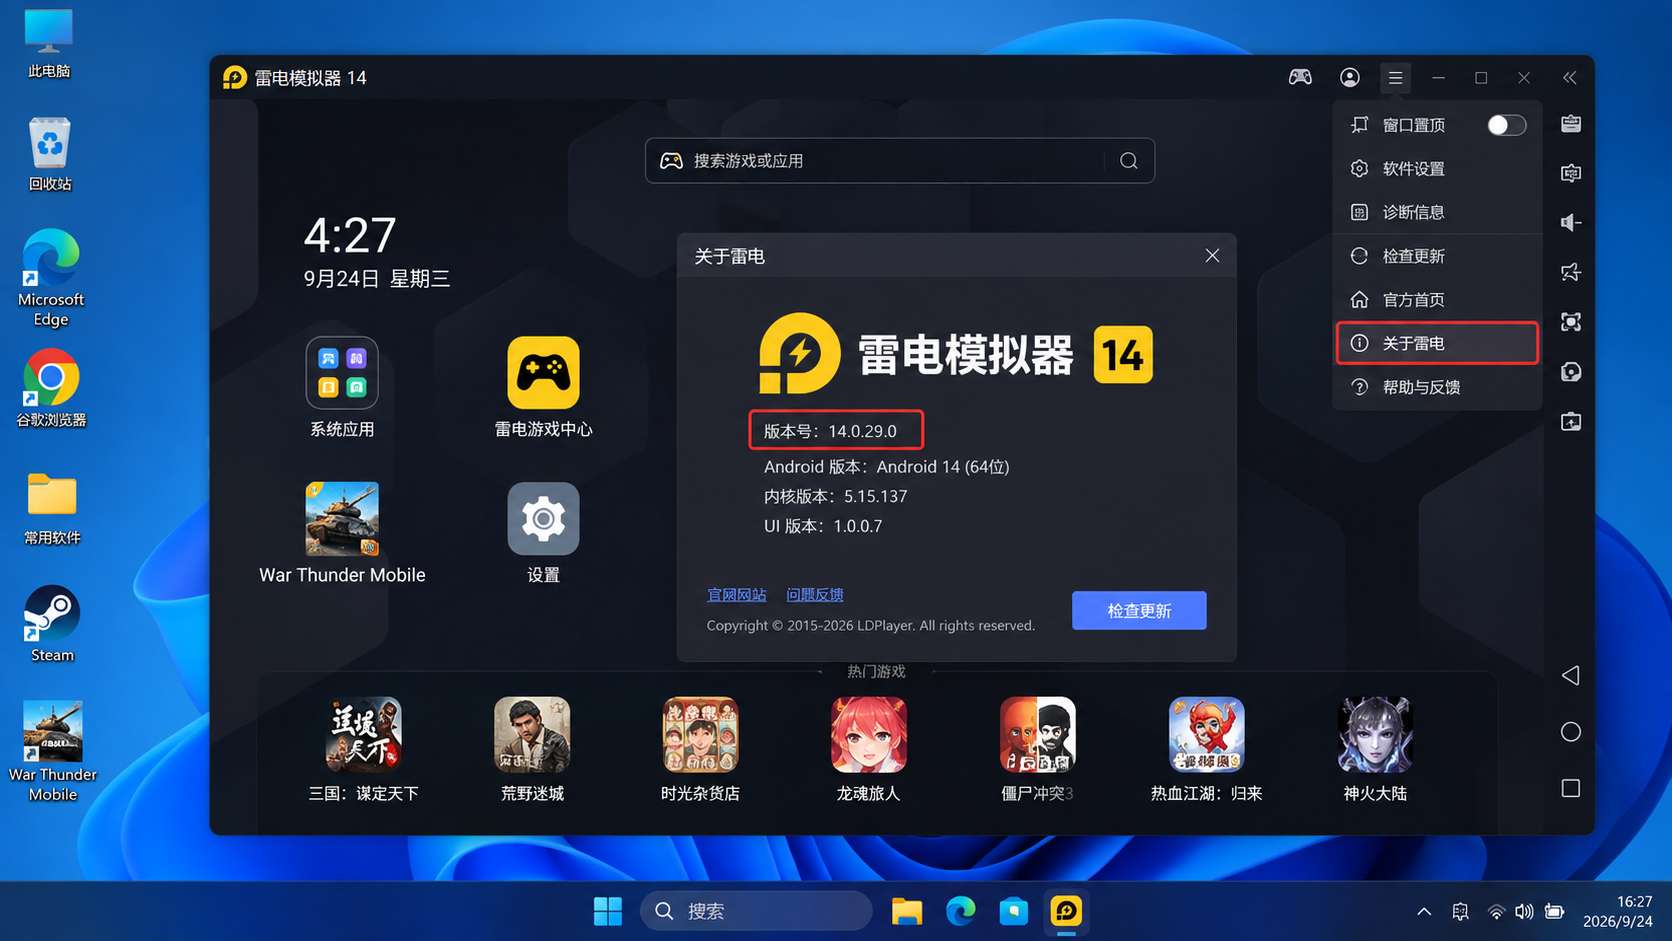Select 诊断信息 menu entry

tap(1437, 212)
